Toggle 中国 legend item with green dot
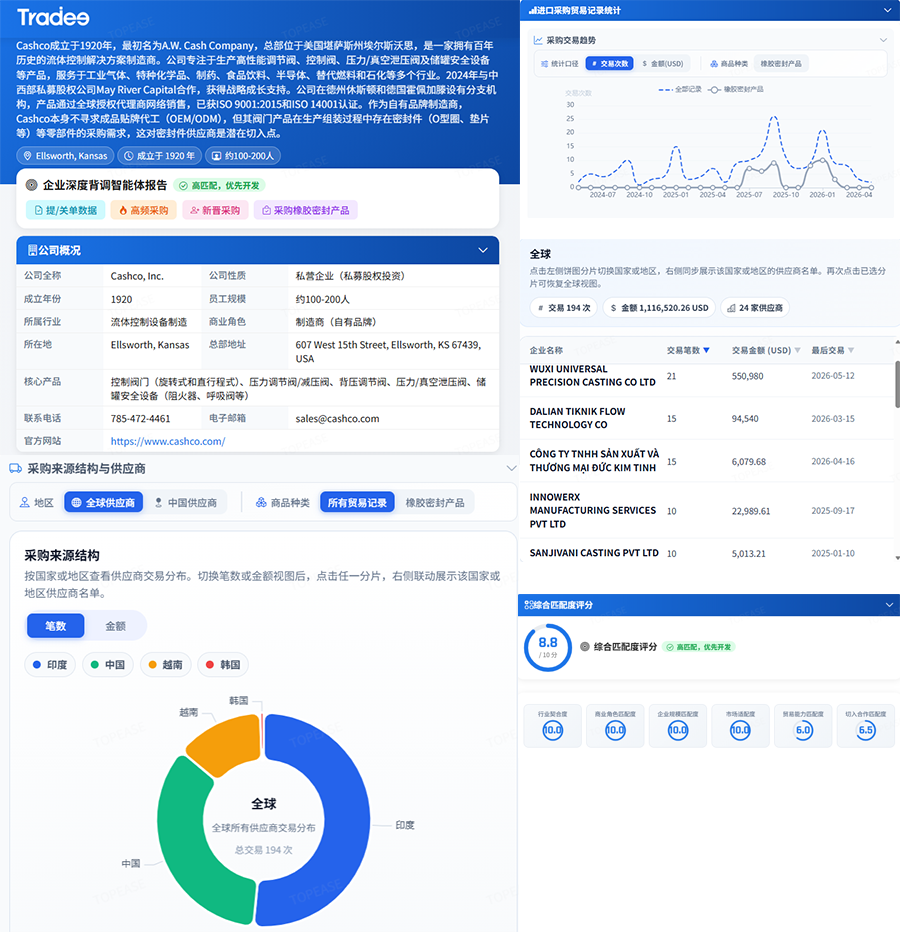 (x=108, y=665)
